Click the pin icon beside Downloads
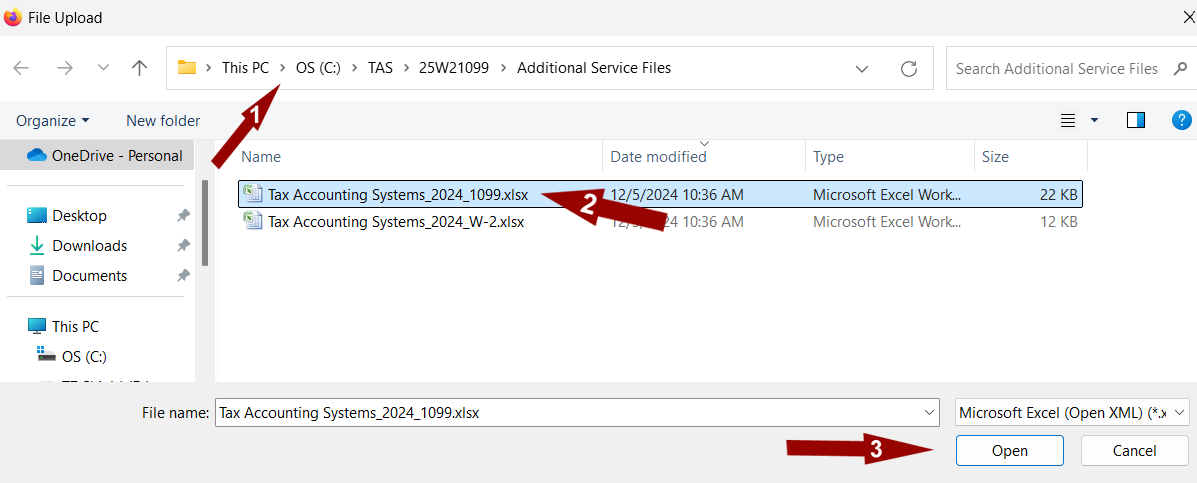Image resolution: width=1197 pixels, height=483 pixels. [x=183, y=246]
